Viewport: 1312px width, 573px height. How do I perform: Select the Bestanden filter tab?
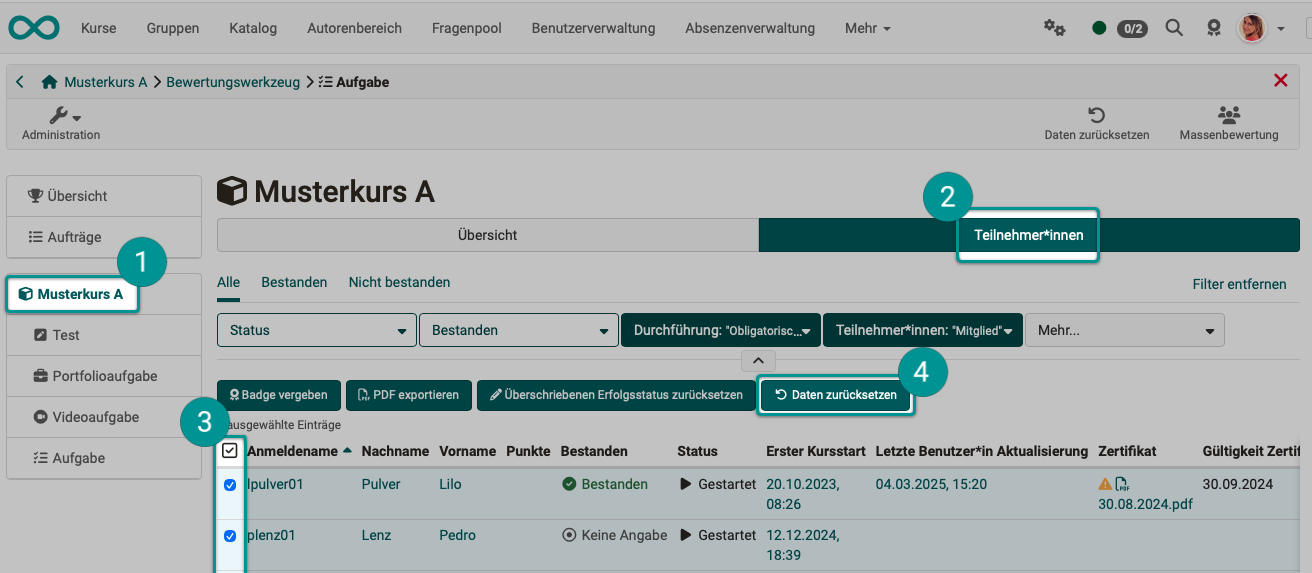pyautogui.click(x=294, y=283)
